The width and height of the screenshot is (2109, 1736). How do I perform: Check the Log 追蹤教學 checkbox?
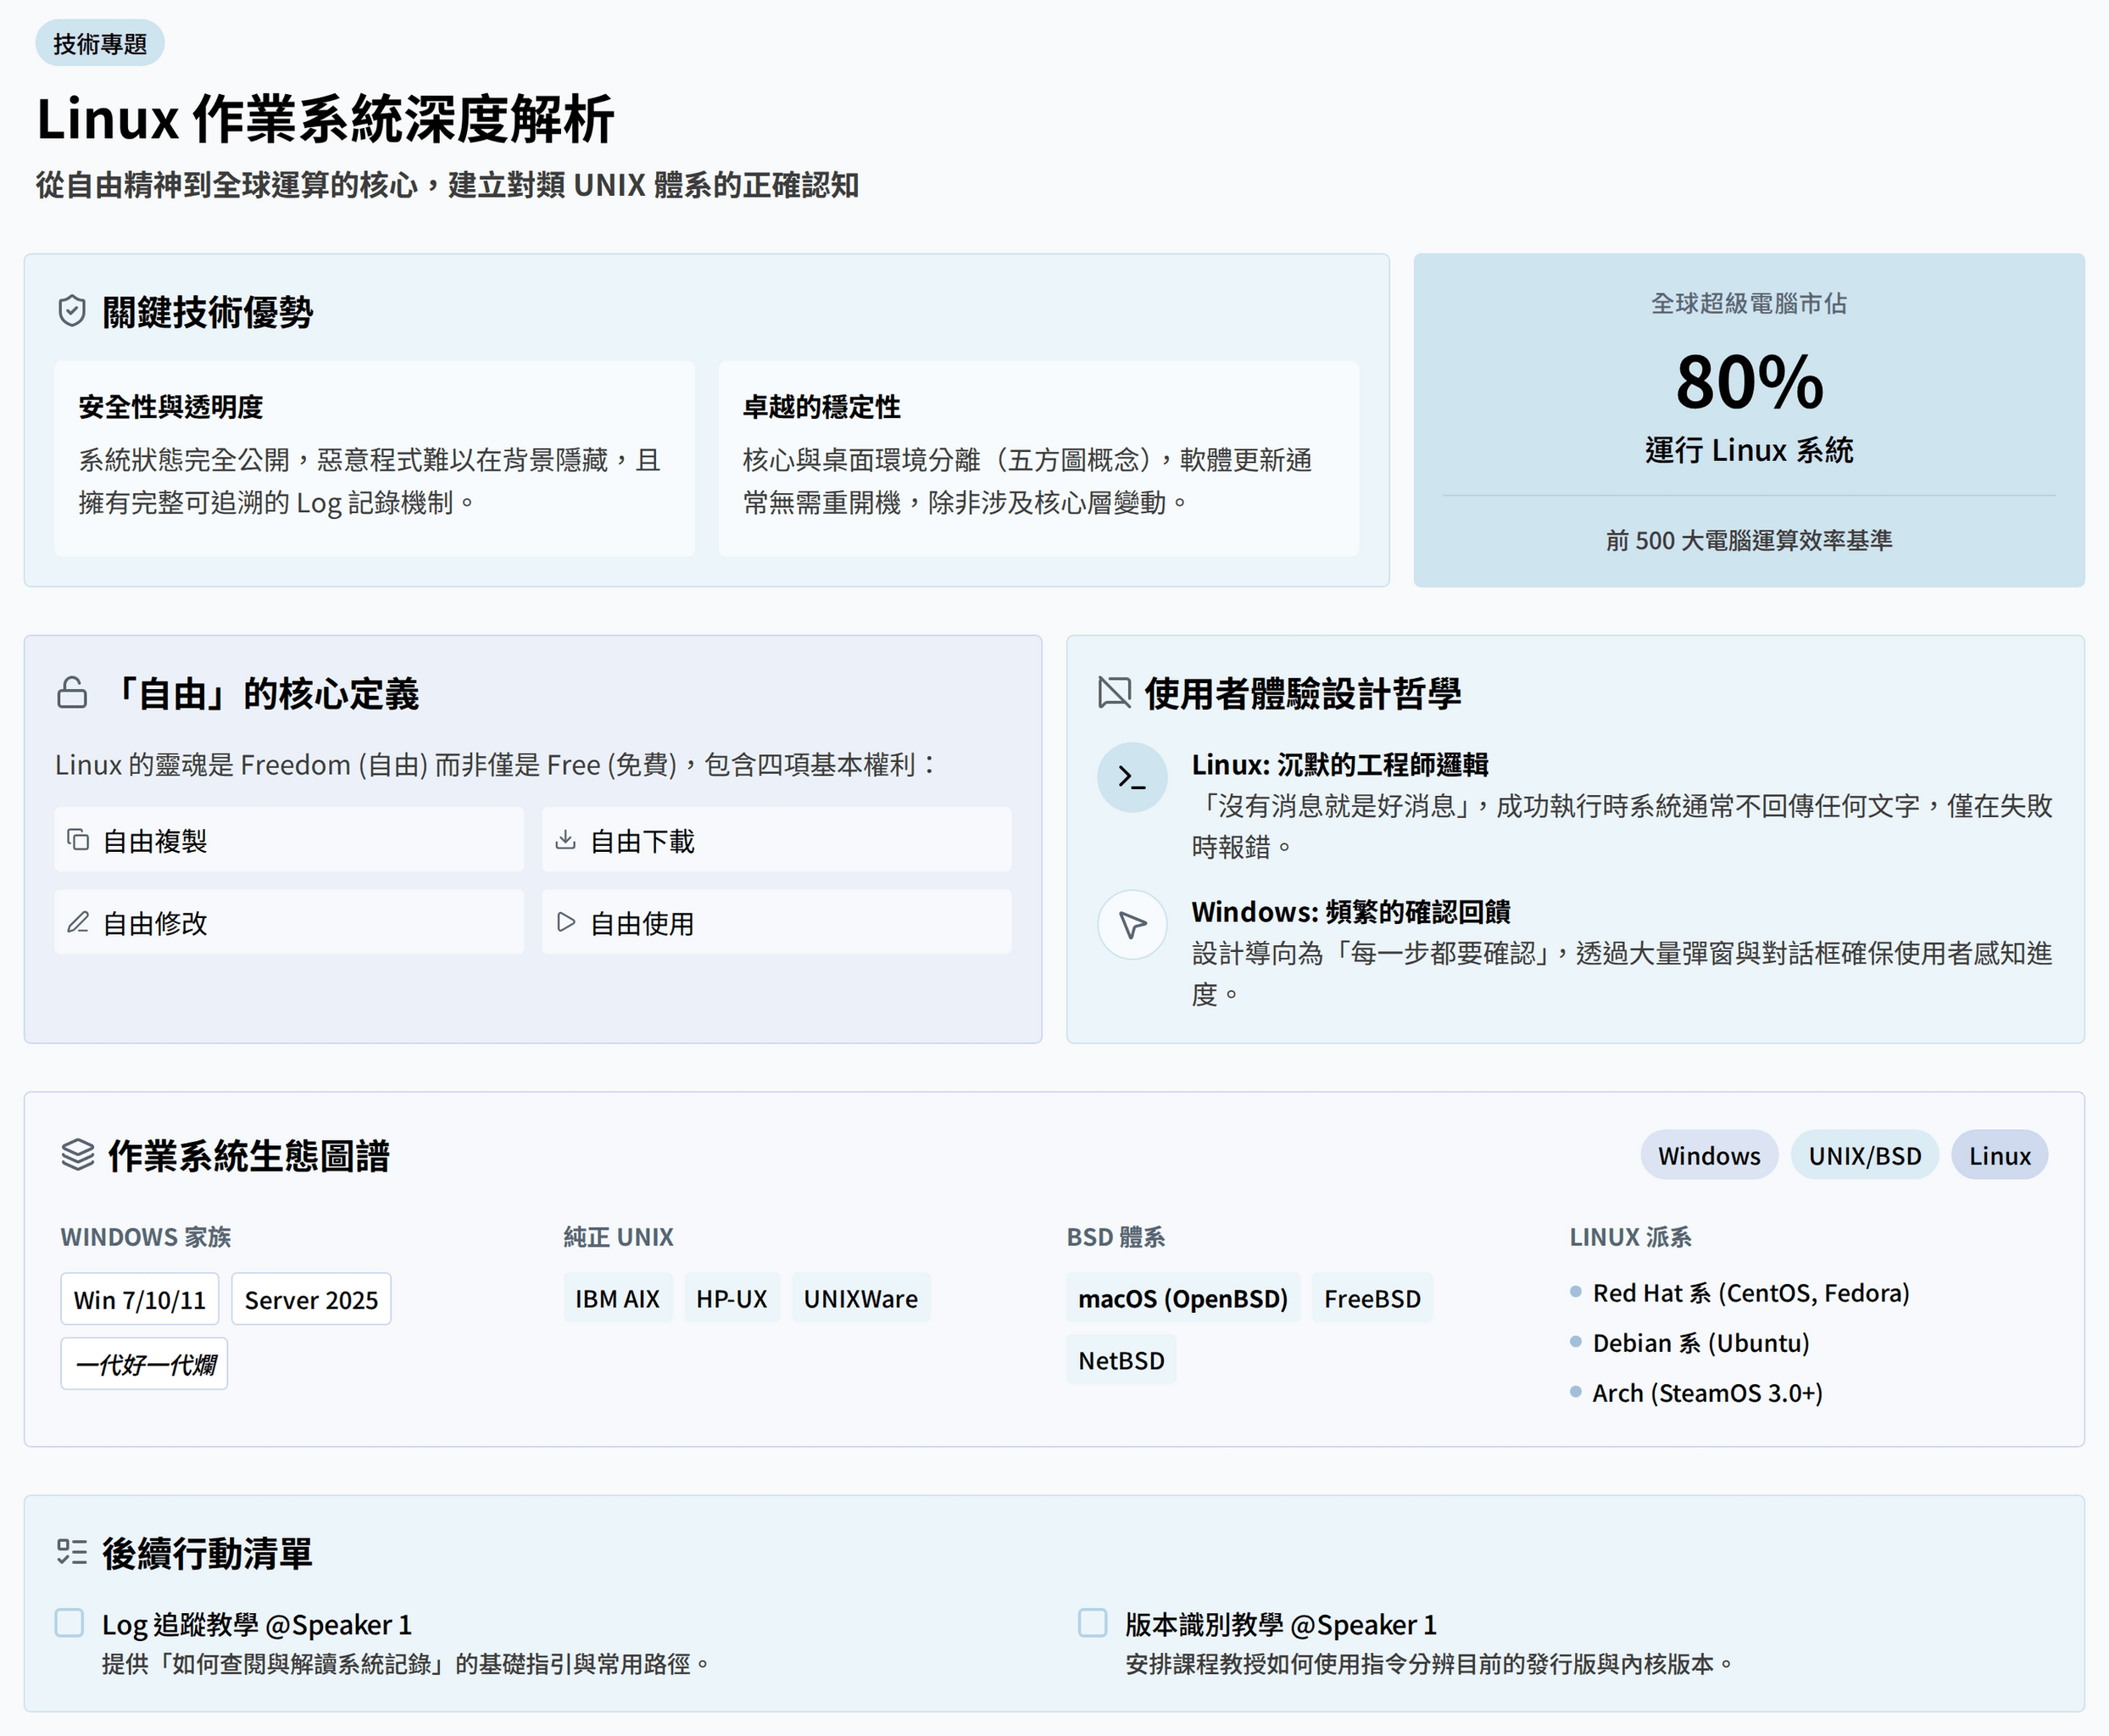coord(69,1622)
